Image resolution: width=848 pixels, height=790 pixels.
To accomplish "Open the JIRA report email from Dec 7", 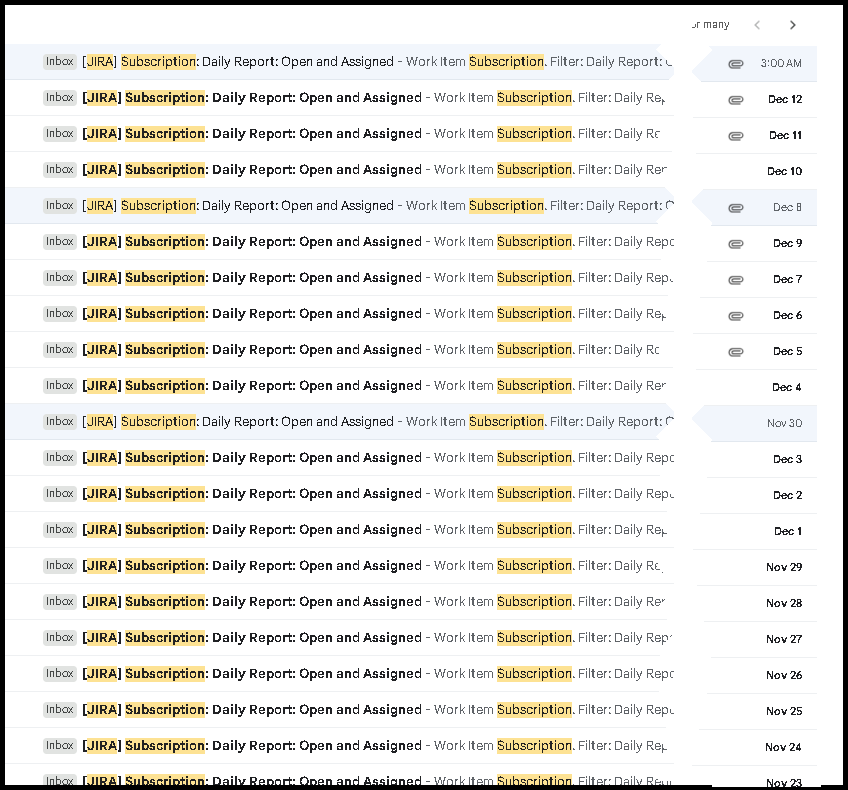I will point(411,277).
